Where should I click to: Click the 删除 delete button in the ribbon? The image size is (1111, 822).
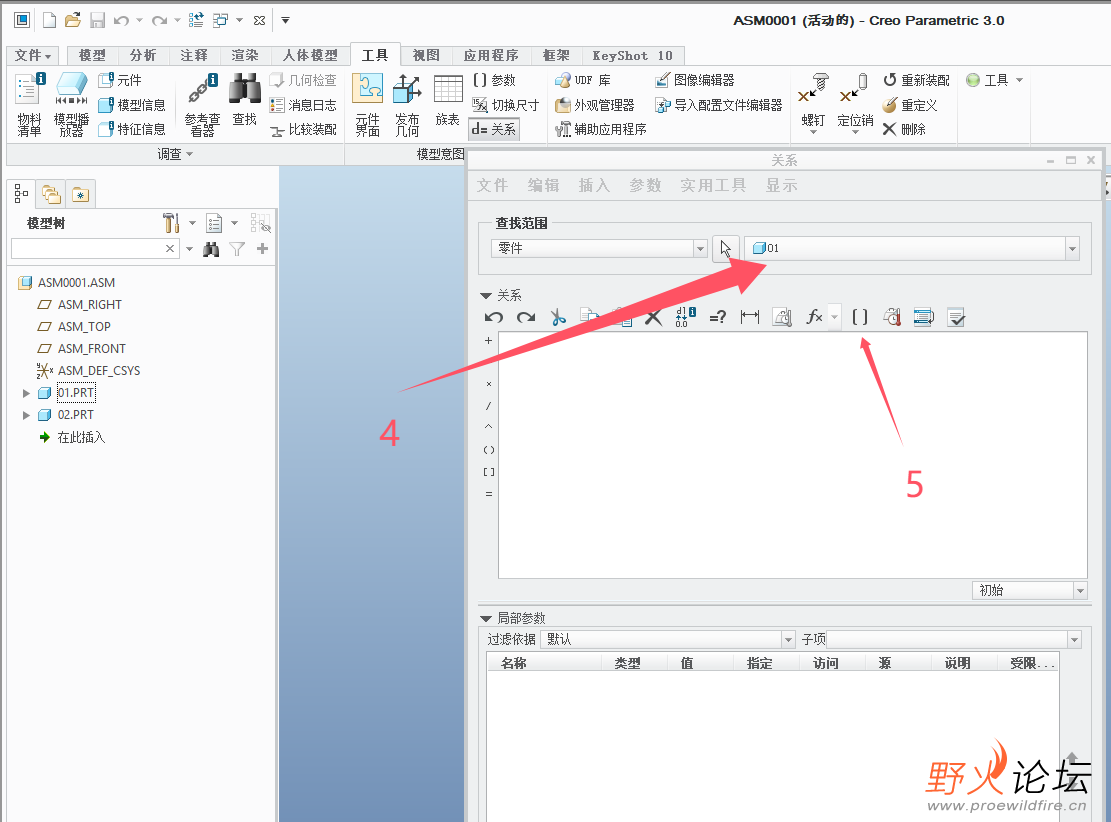tap(904, 129)
